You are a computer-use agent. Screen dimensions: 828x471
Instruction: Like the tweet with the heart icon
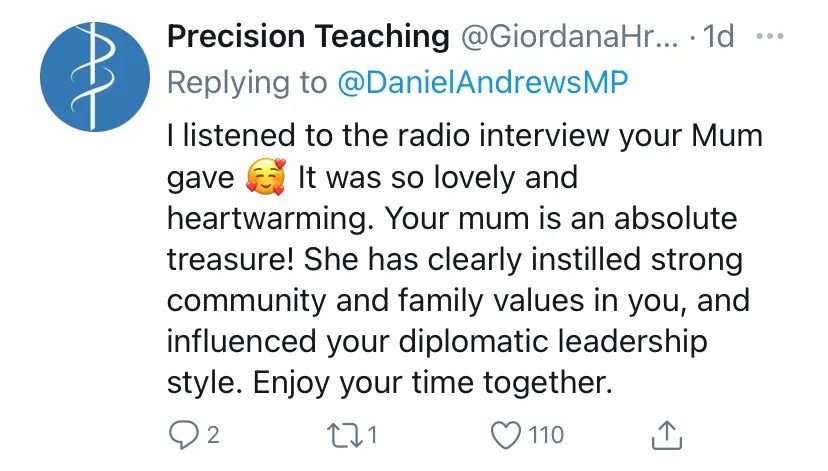pos(506,435)
